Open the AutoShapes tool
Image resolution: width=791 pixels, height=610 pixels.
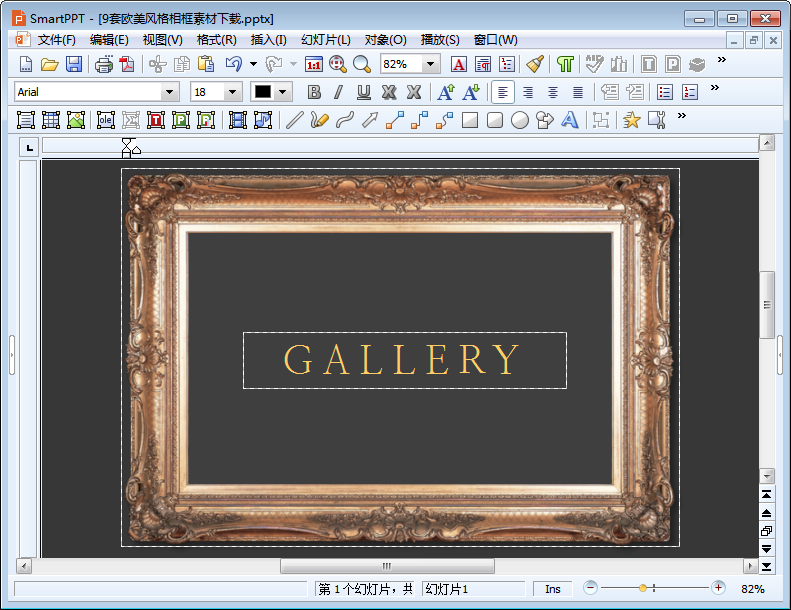coord(545,120)
